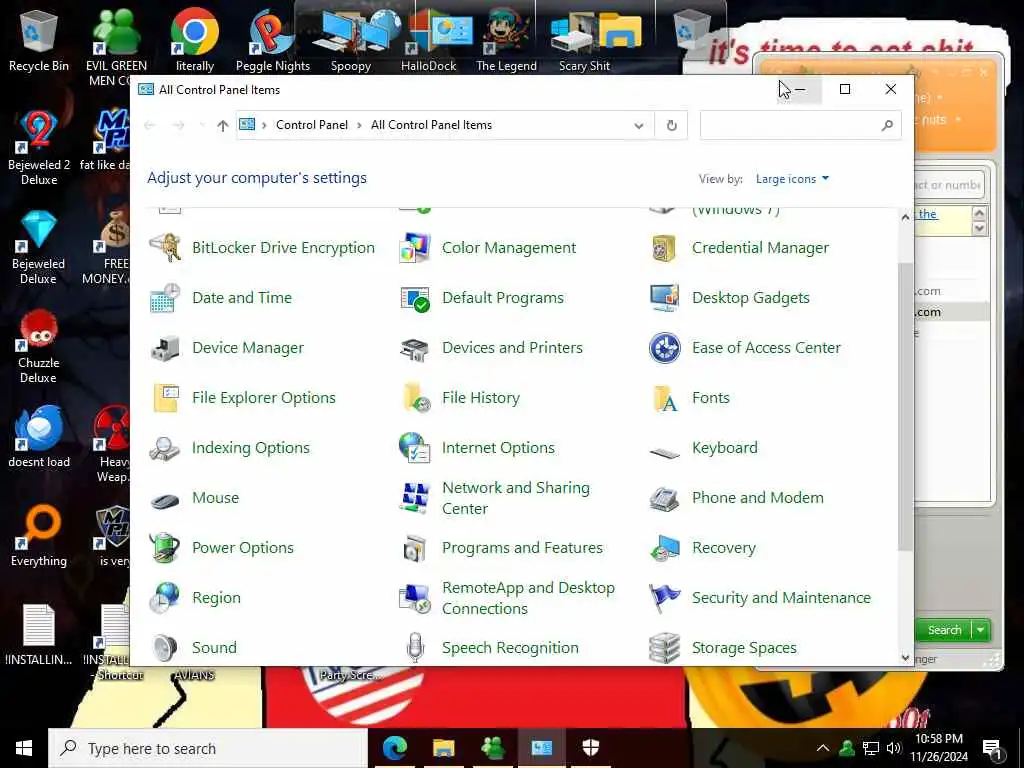Viewport: 1024px width, 768px height.
Task: Open Speech Recognition microphone icon
Action: pyautogui.click(x=415, y=648)
